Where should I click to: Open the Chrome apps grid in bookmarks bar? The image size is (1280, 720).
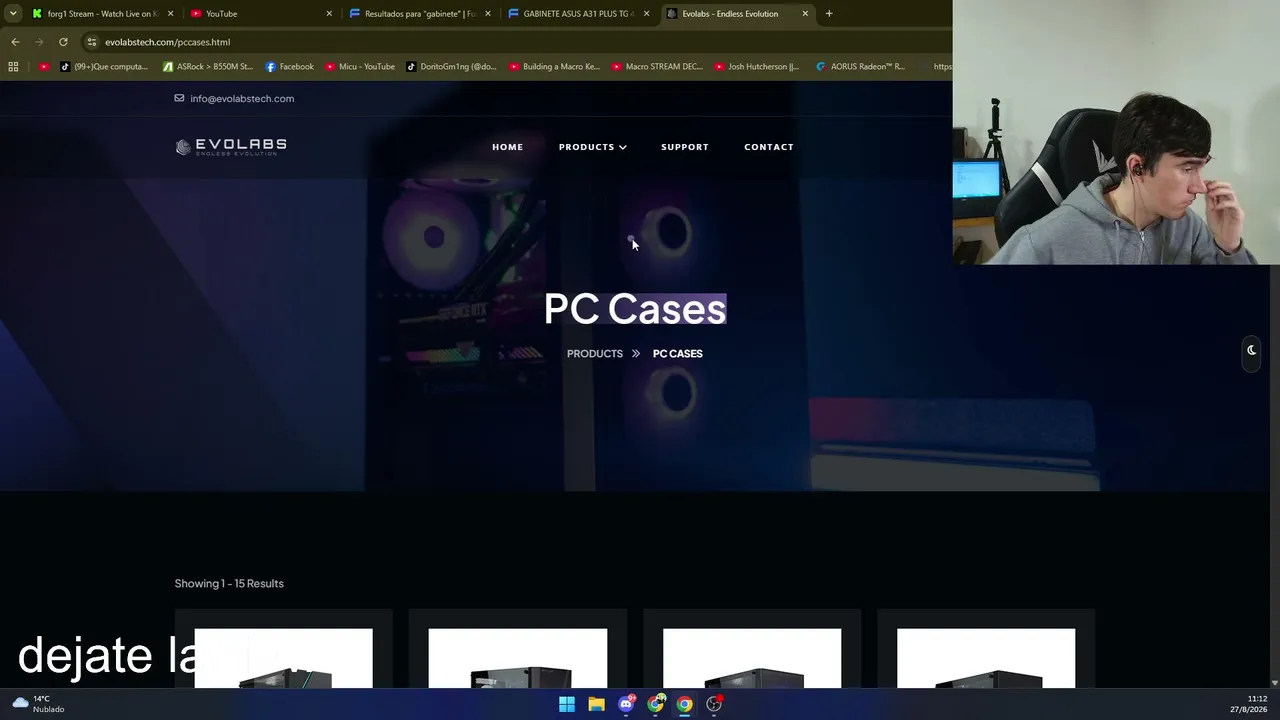tap(13, 67)
